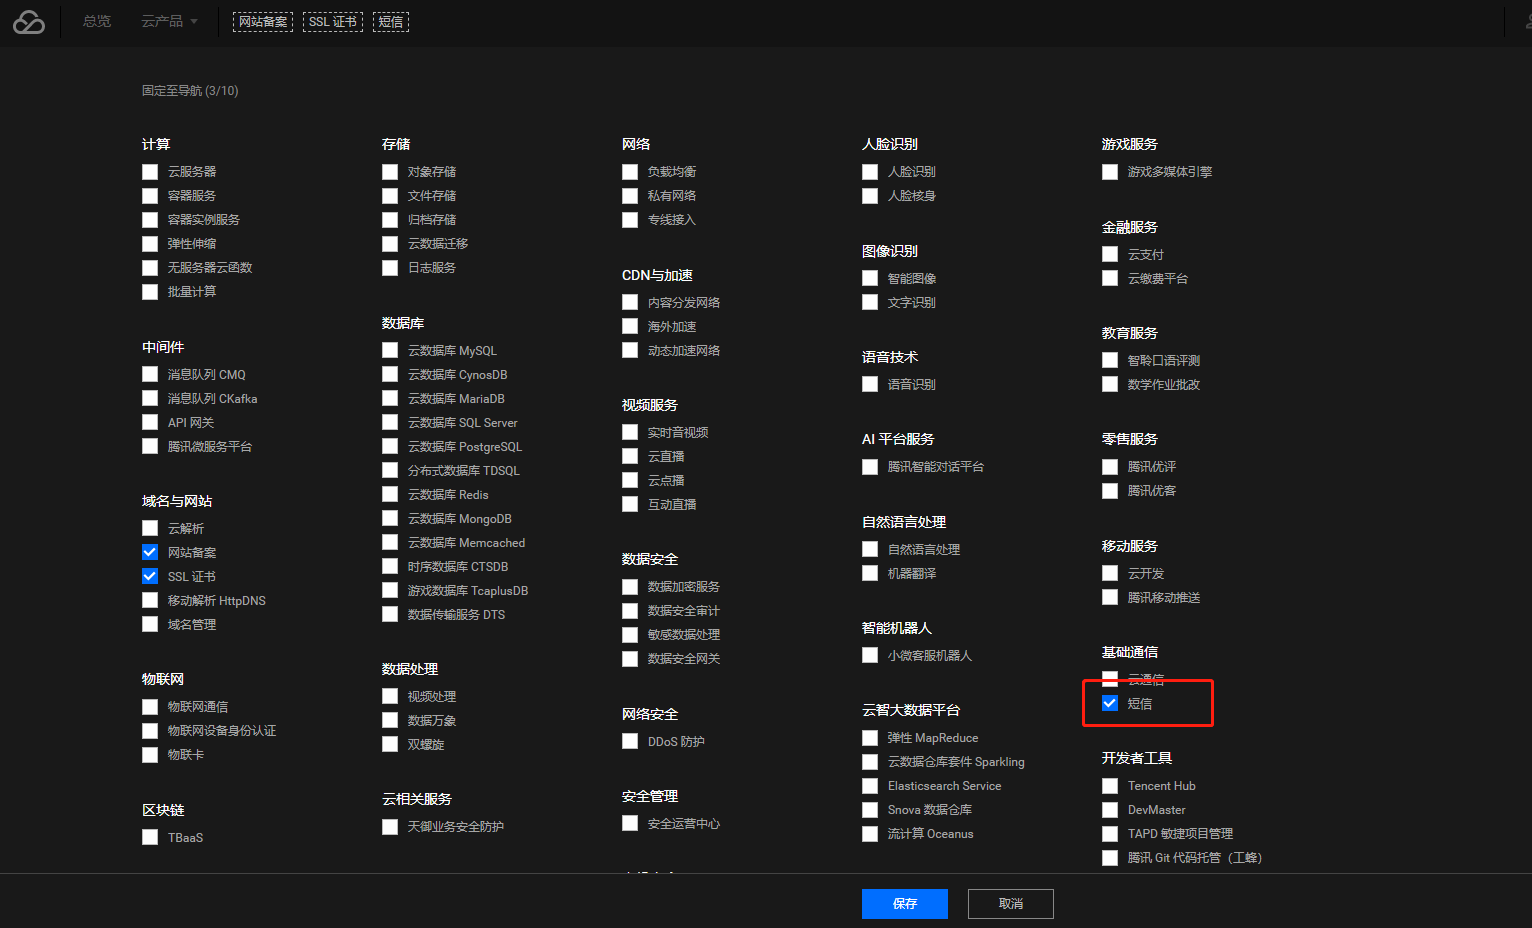Save the navigation settings with 保存
This screenshot has width=1532, height=928.
point(905,904)
